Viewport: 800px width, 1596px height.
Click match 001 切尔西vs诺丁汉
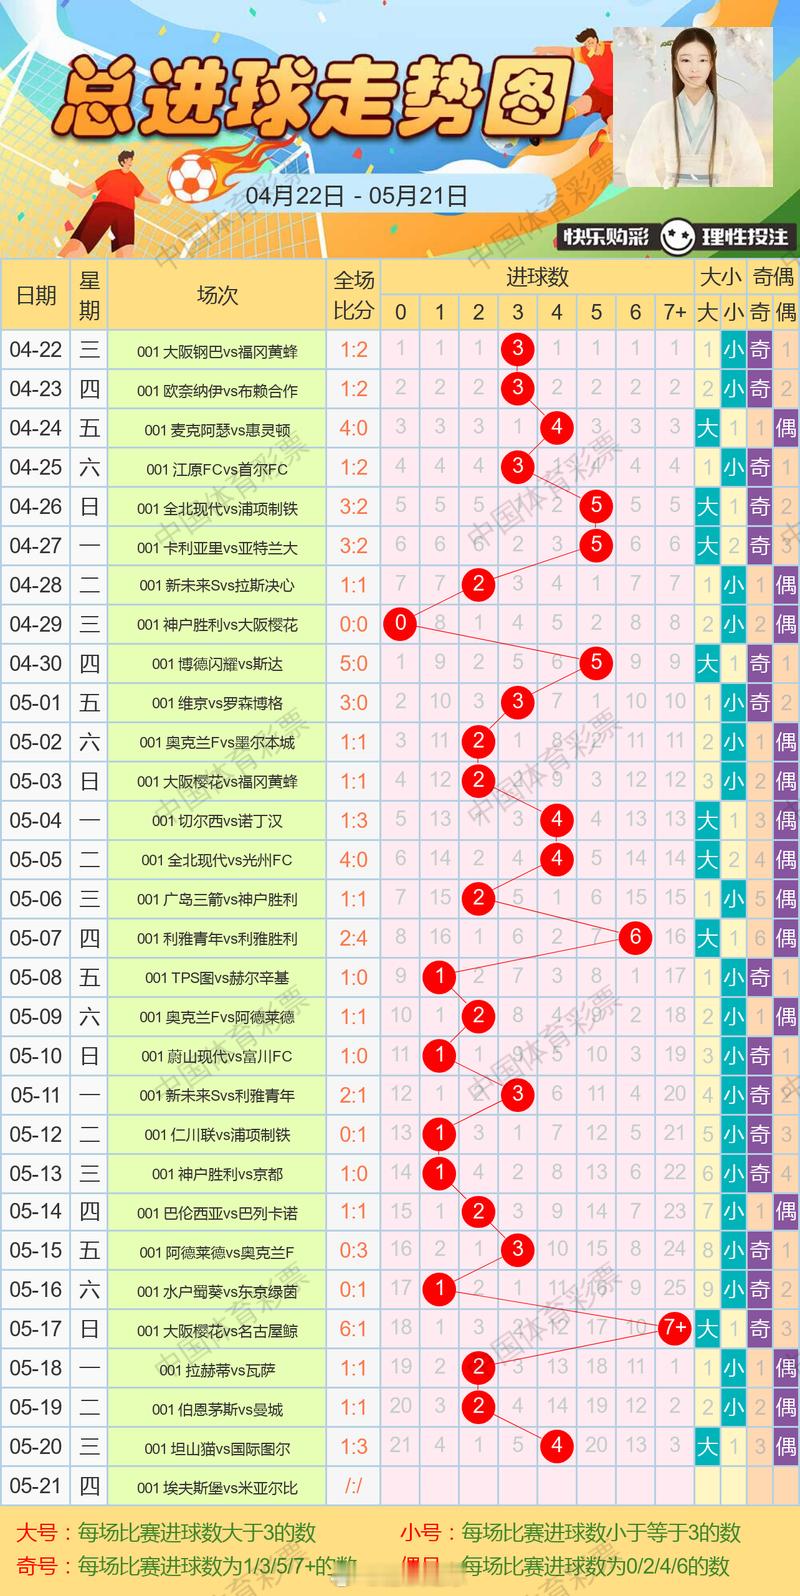[217, 821]
